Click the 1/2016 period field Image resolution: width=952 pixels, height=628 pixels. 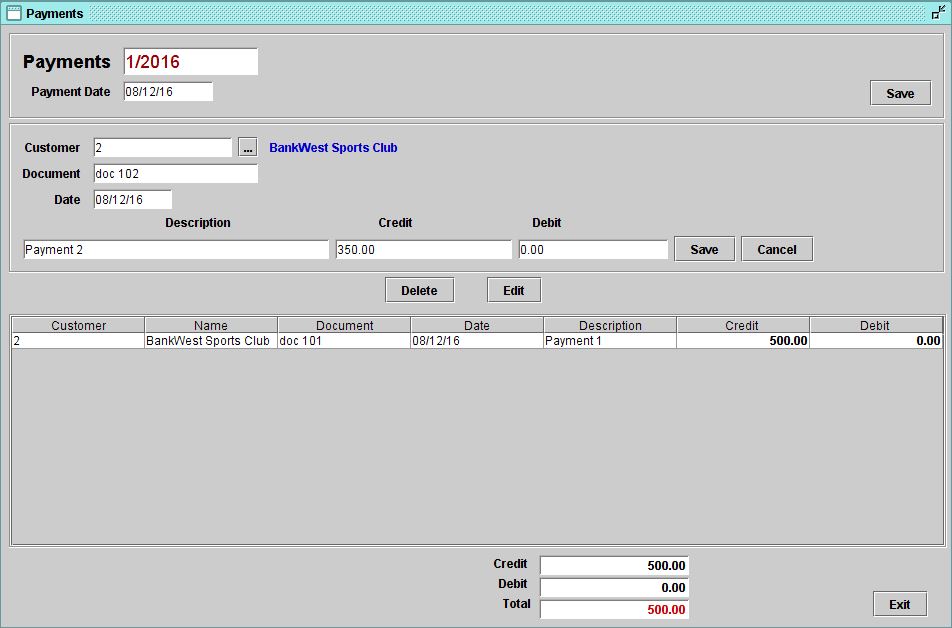tap(188, 61)
